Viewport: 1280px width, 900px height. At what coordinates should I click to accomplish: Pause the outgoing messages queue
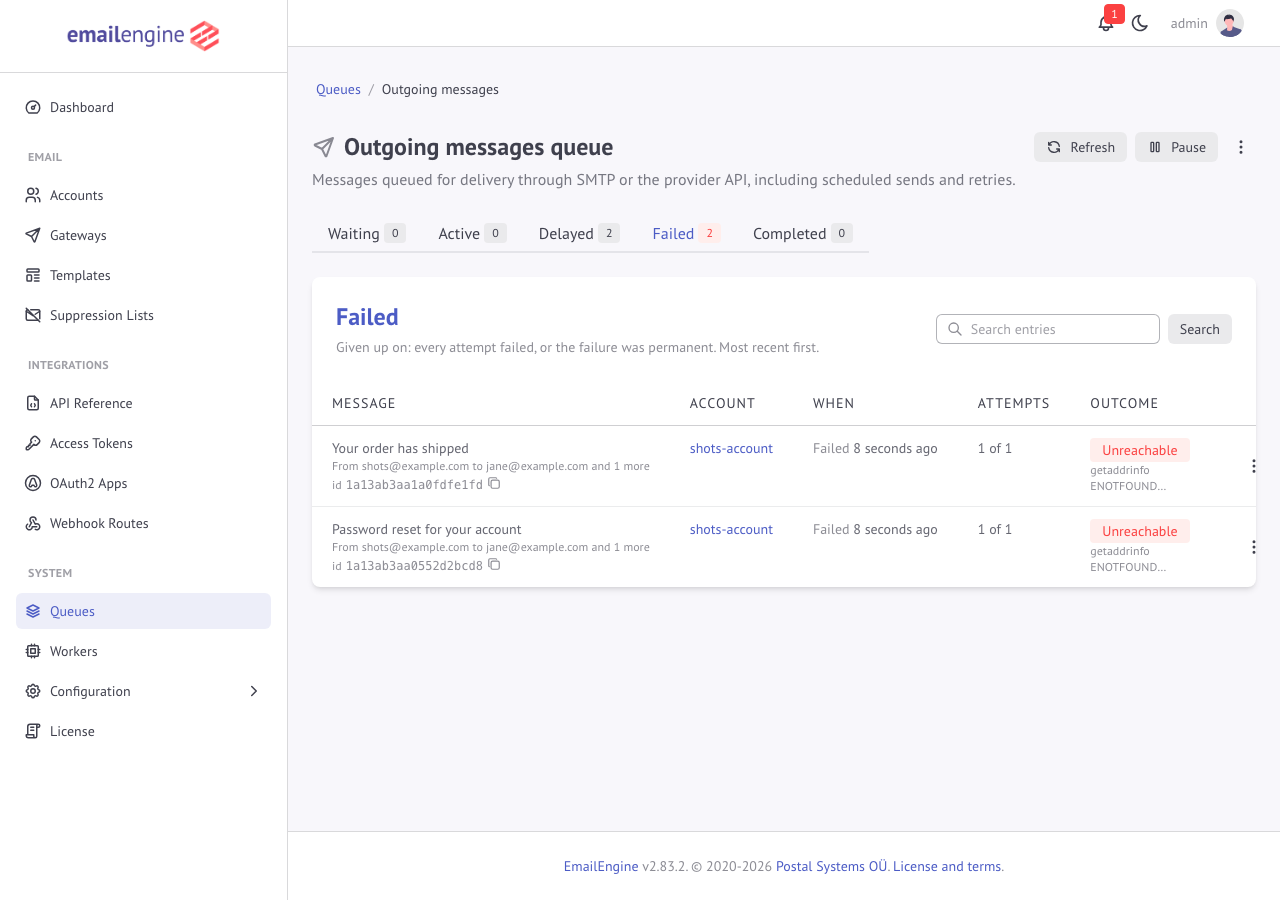(1176, 147)
